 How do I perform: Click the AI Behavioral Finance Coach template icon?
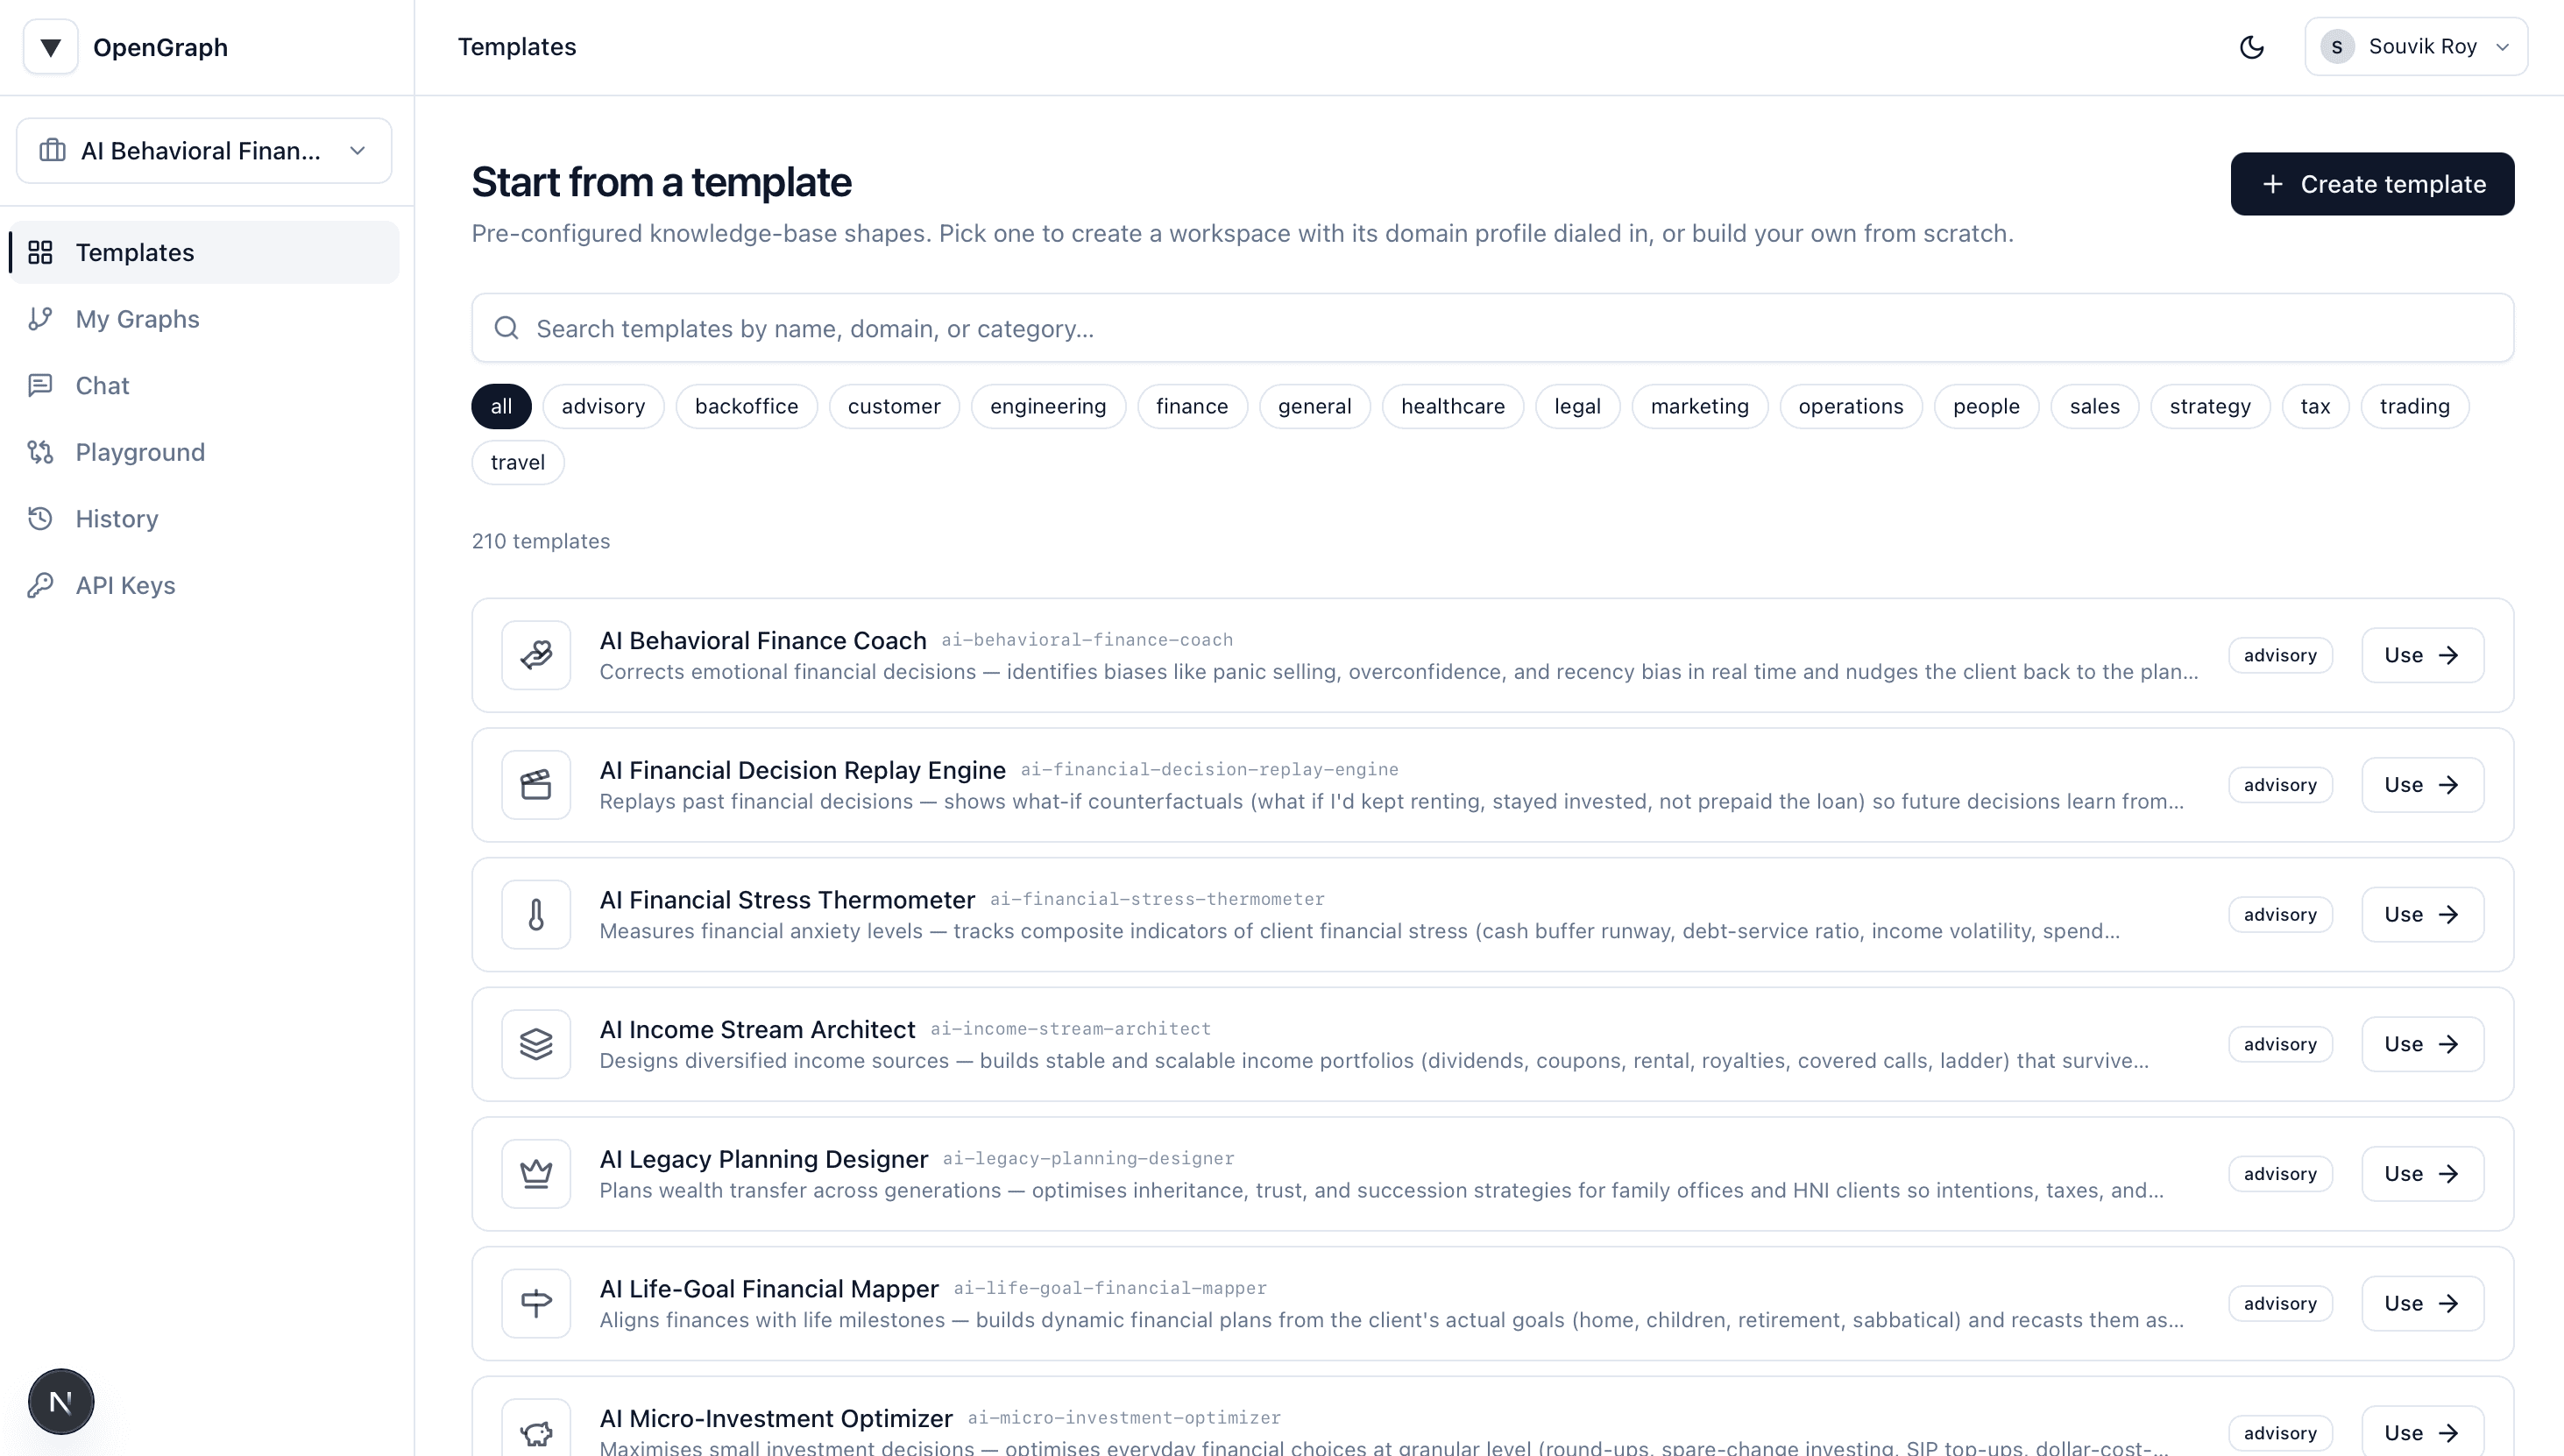[536, 655]
